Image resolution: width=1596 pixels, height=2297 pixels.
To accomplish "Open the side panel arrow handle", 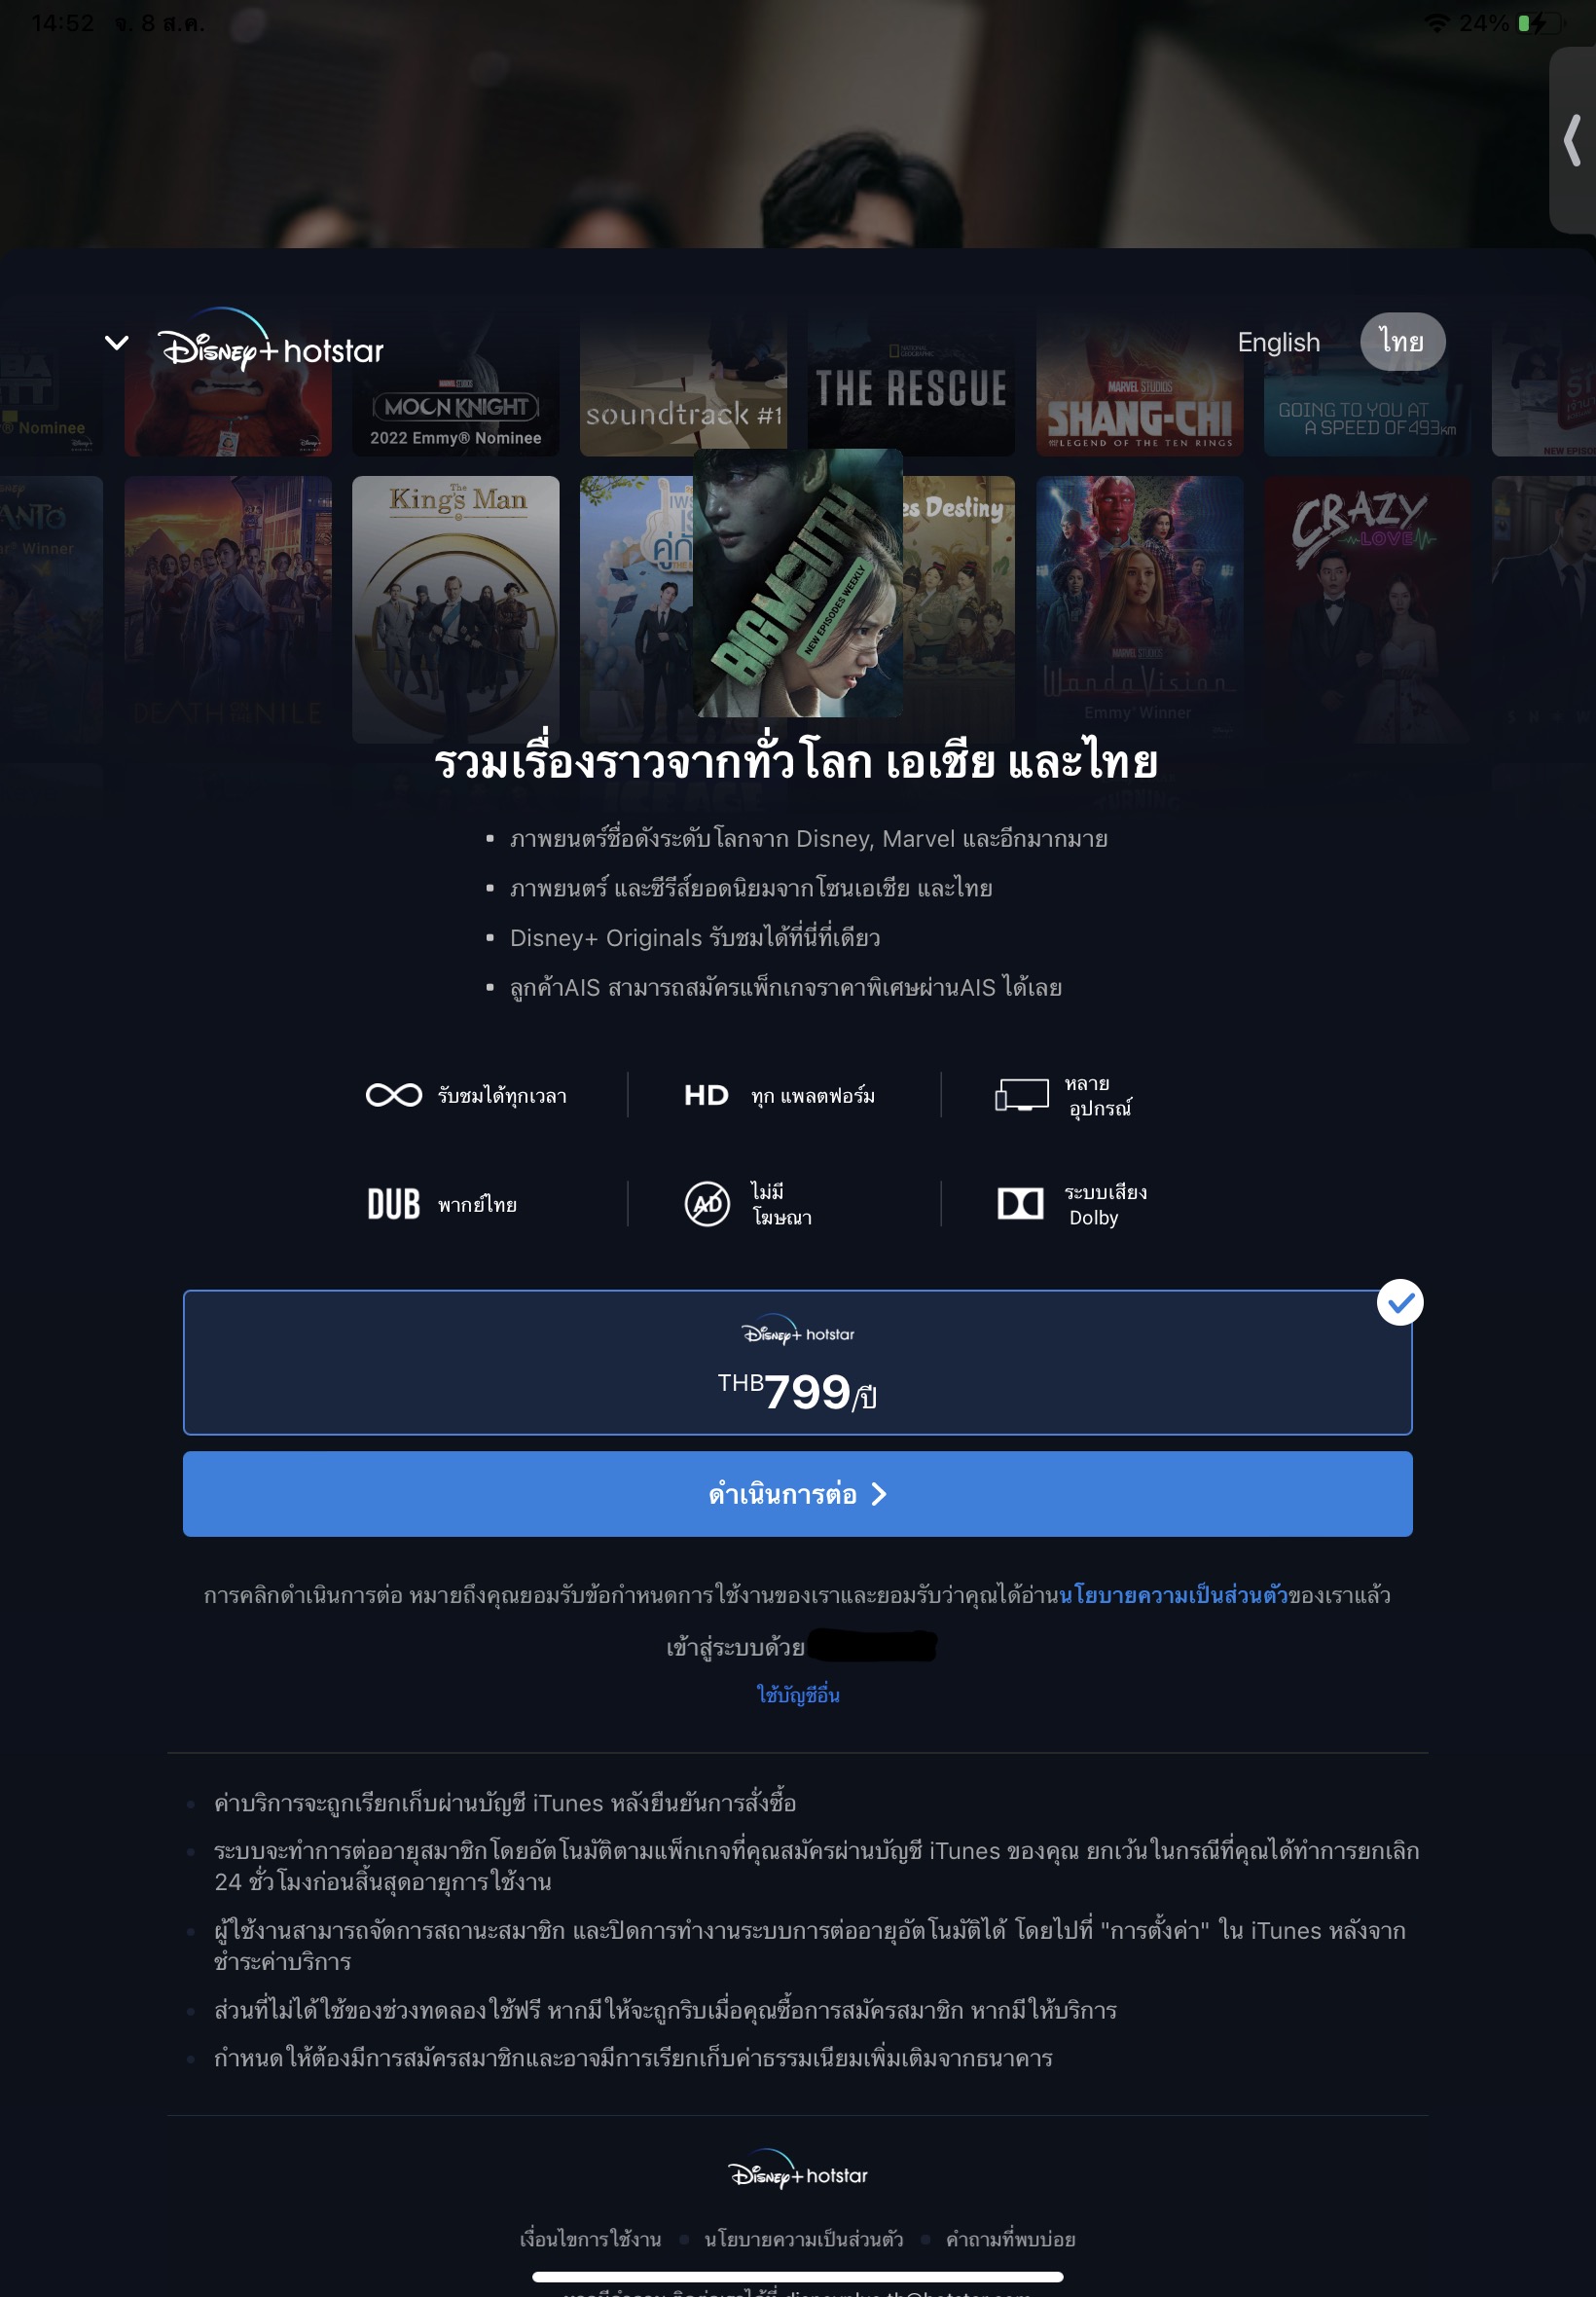I will pyautogui.click(x=1572, y=140).
